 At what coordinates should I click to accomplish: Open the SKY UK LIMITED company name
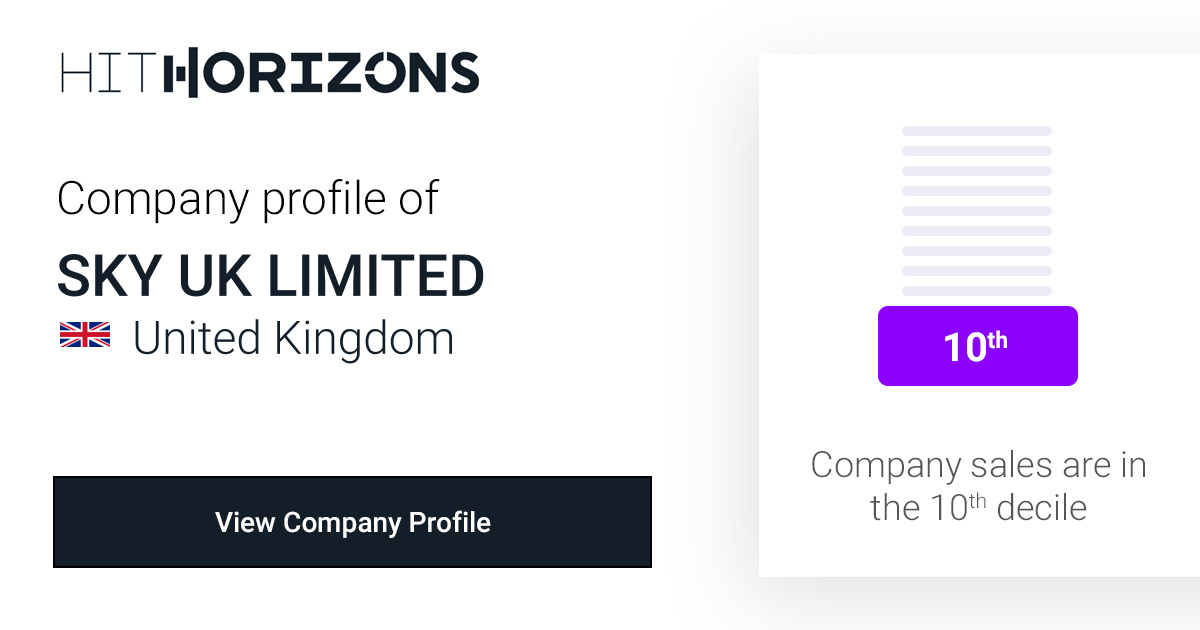270,276
